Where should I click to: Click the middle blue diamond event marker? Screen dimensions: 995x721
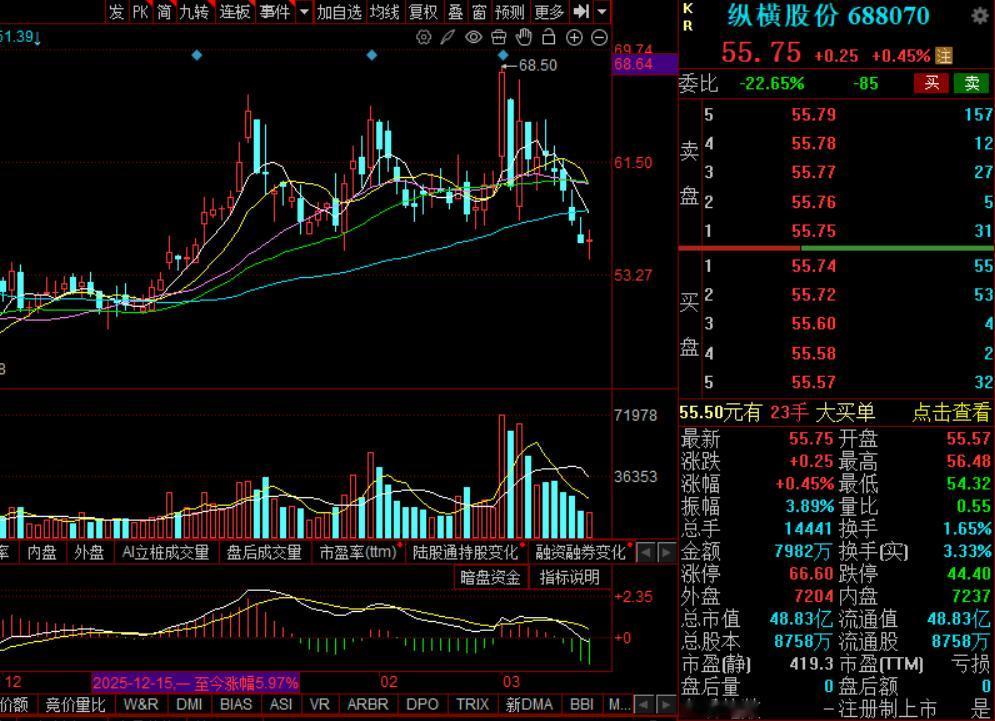click(x=372, y=56)
